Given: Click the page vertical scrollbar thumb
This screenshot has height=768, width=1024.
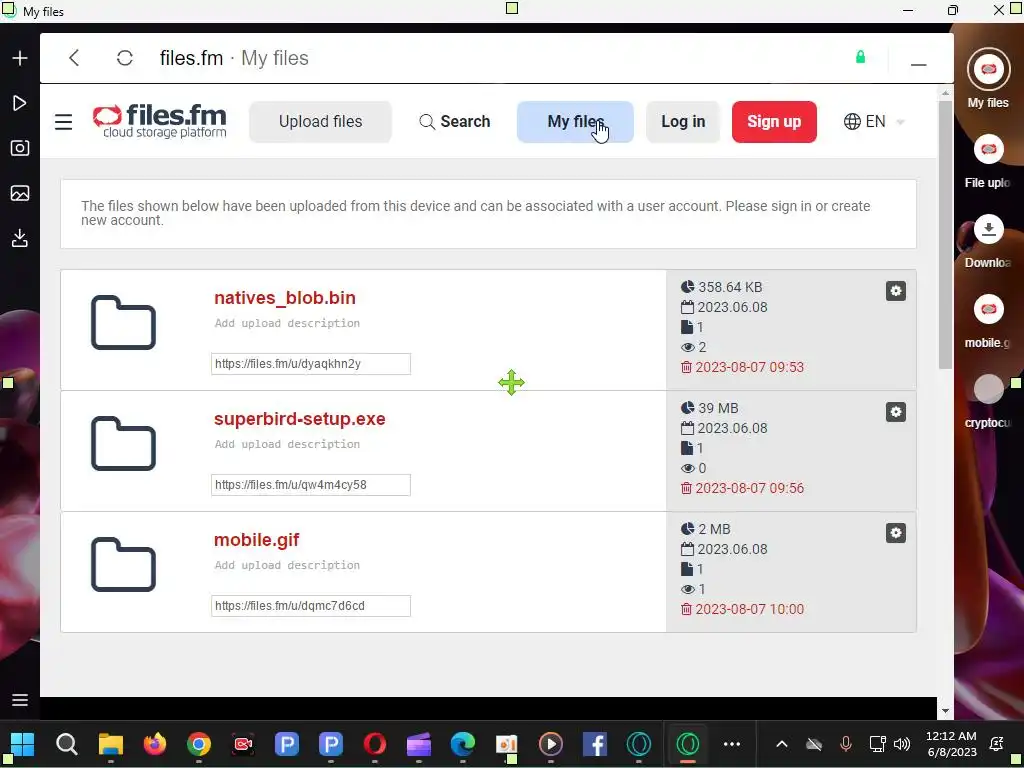Looking at the screenshot, I should 945,235.
